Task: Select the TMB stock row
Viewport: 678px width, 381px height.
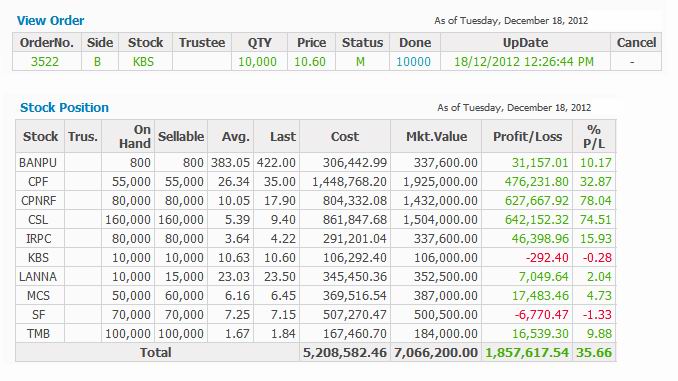Action: point(315,334)
